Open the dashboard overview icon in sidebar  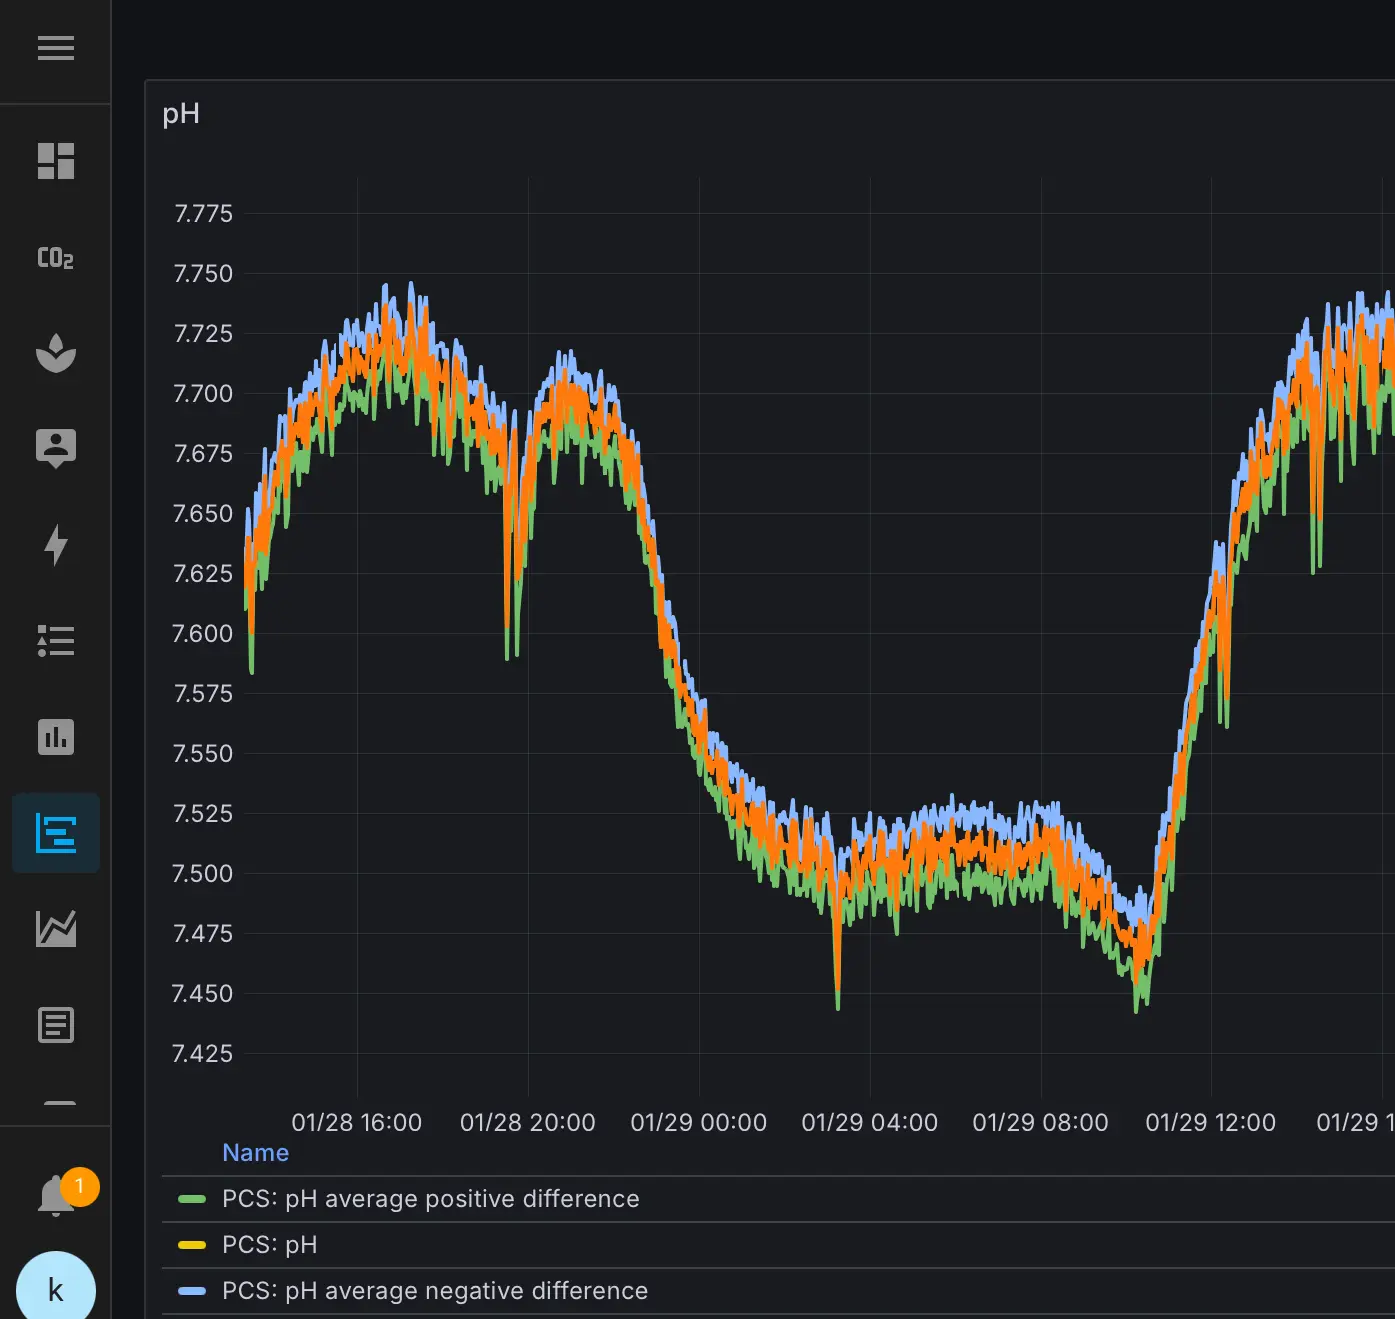coord(56,161)
